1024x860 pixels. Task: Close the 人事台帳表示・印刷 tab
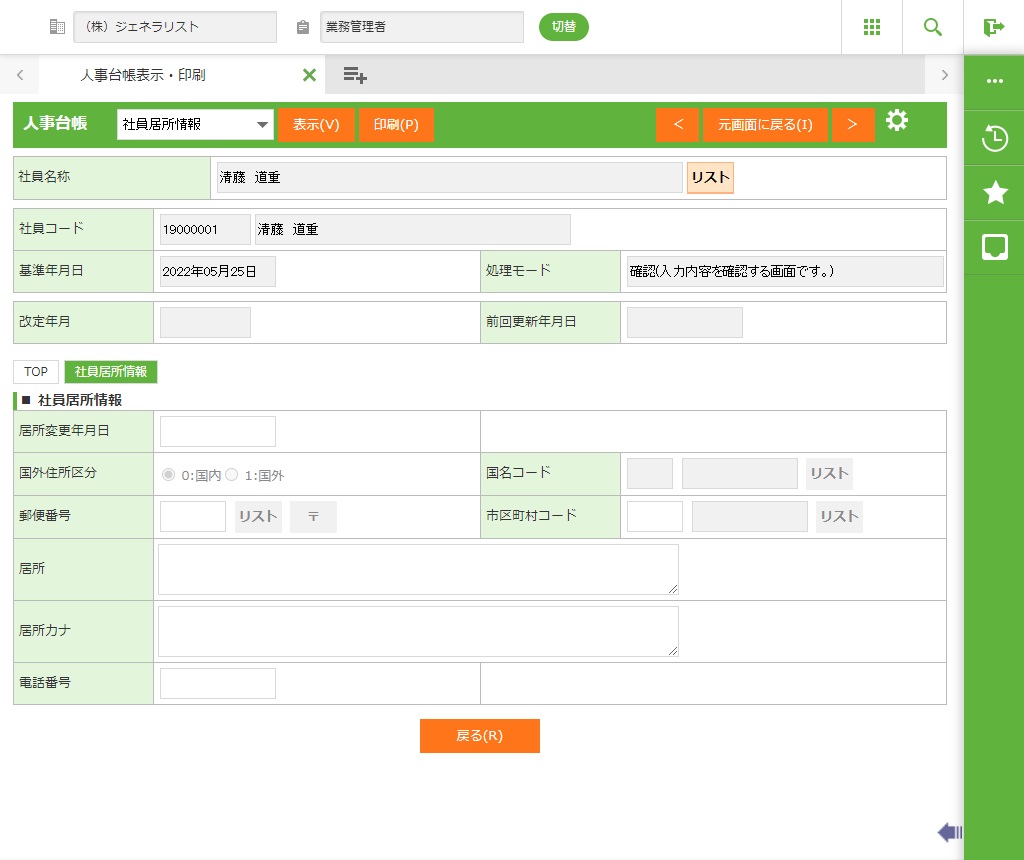[309, 75]
